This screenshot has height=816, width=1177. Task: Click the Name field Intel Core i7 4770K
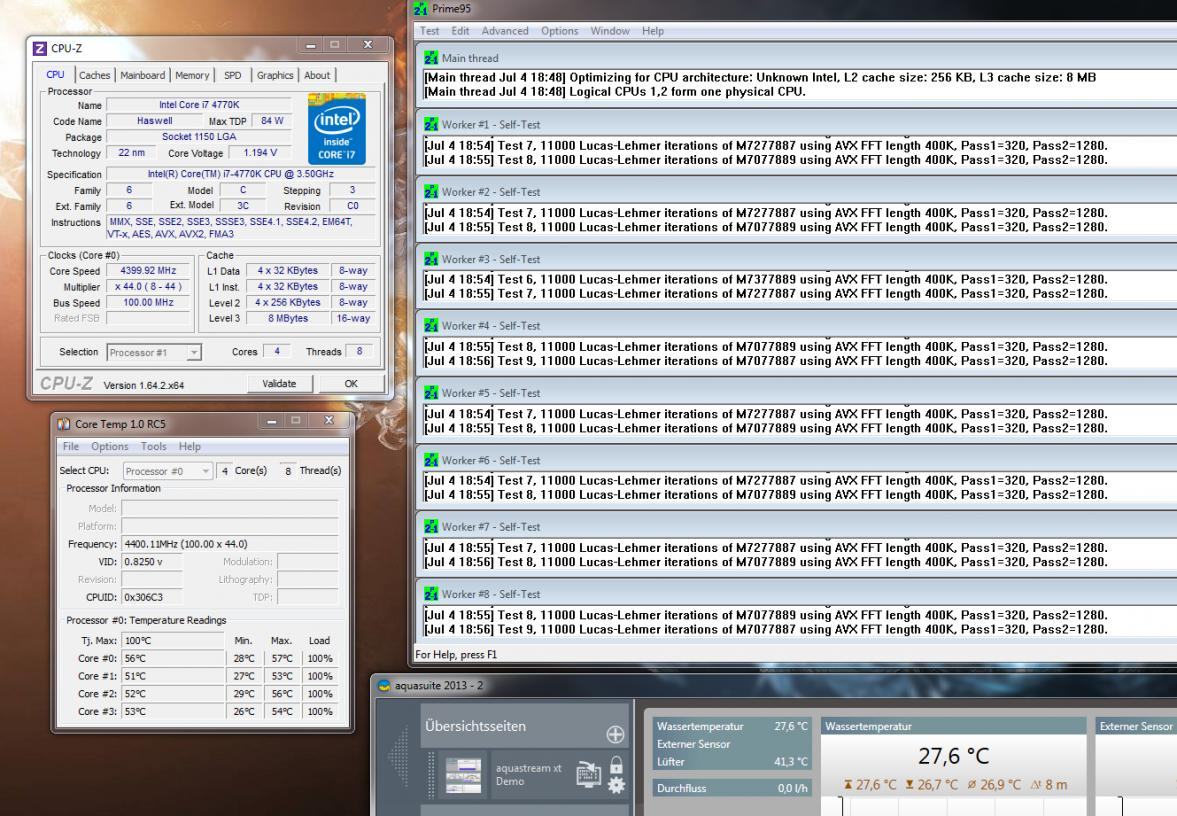coord(199,105)
